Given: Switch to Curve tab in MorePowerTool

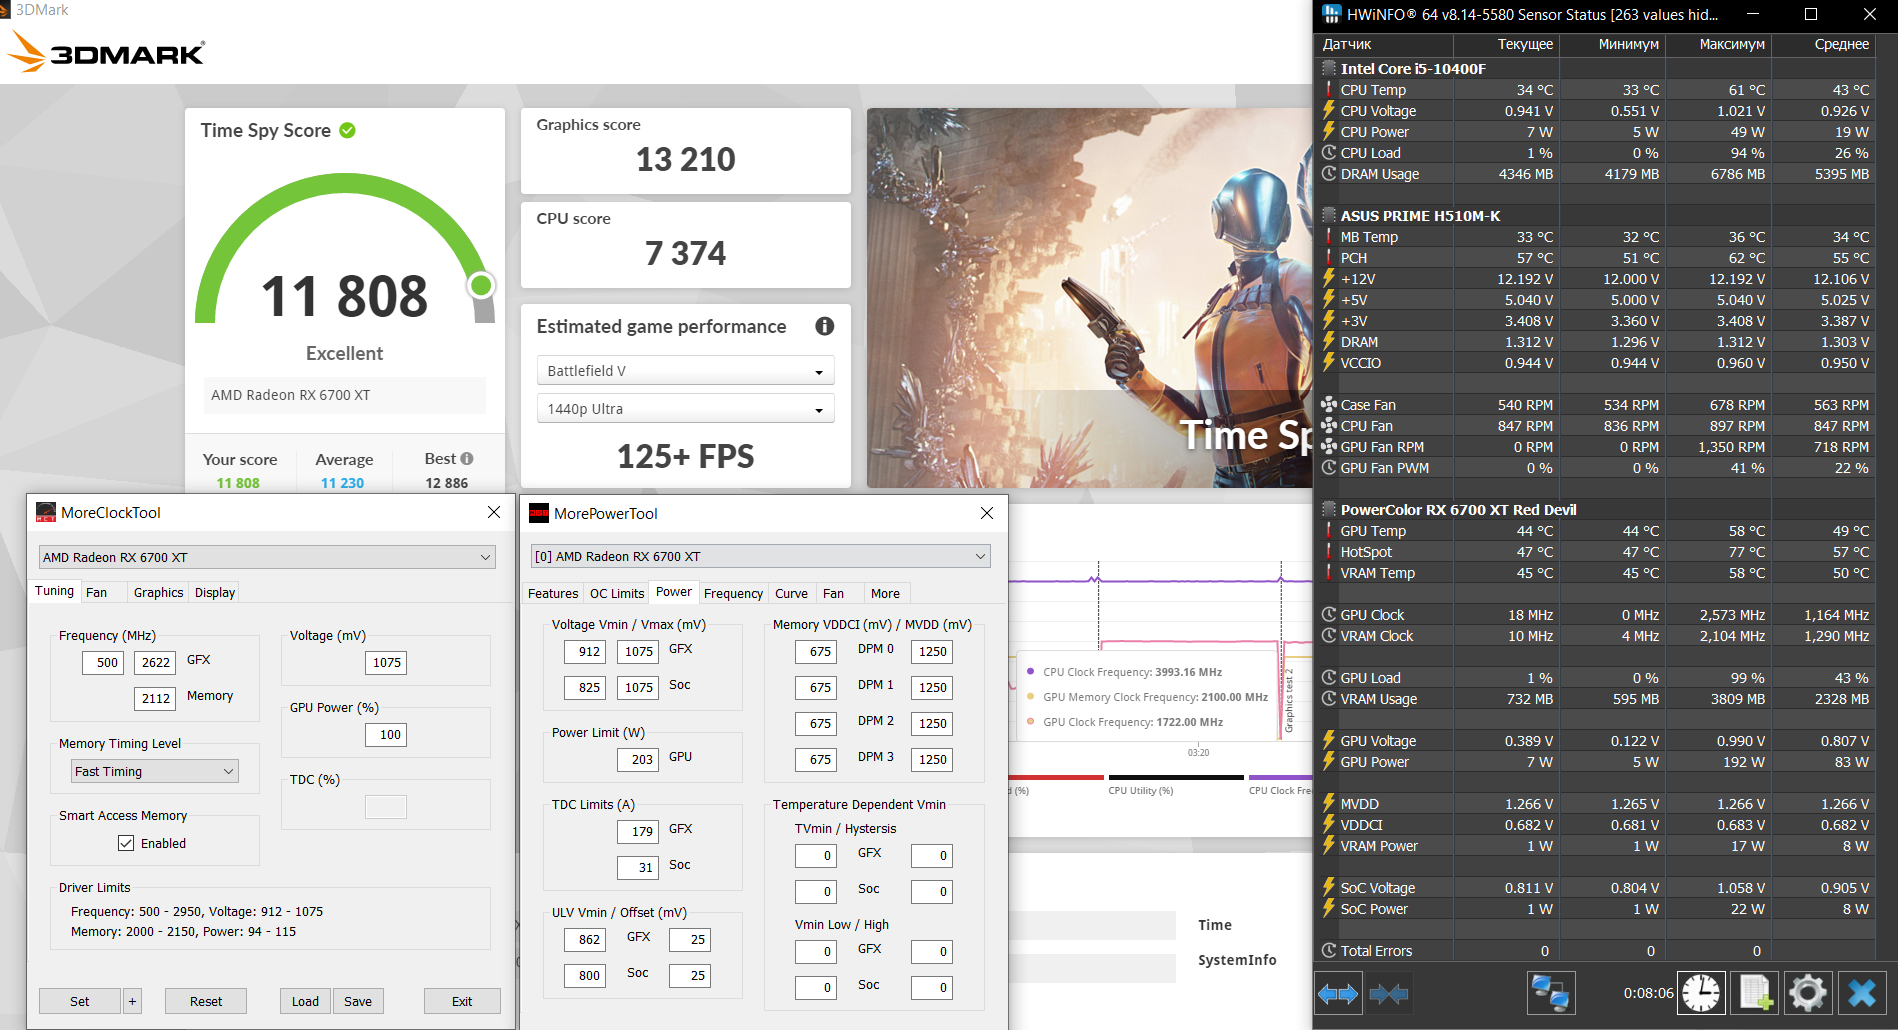Looking at the screenshot, I should click(791, 593).
